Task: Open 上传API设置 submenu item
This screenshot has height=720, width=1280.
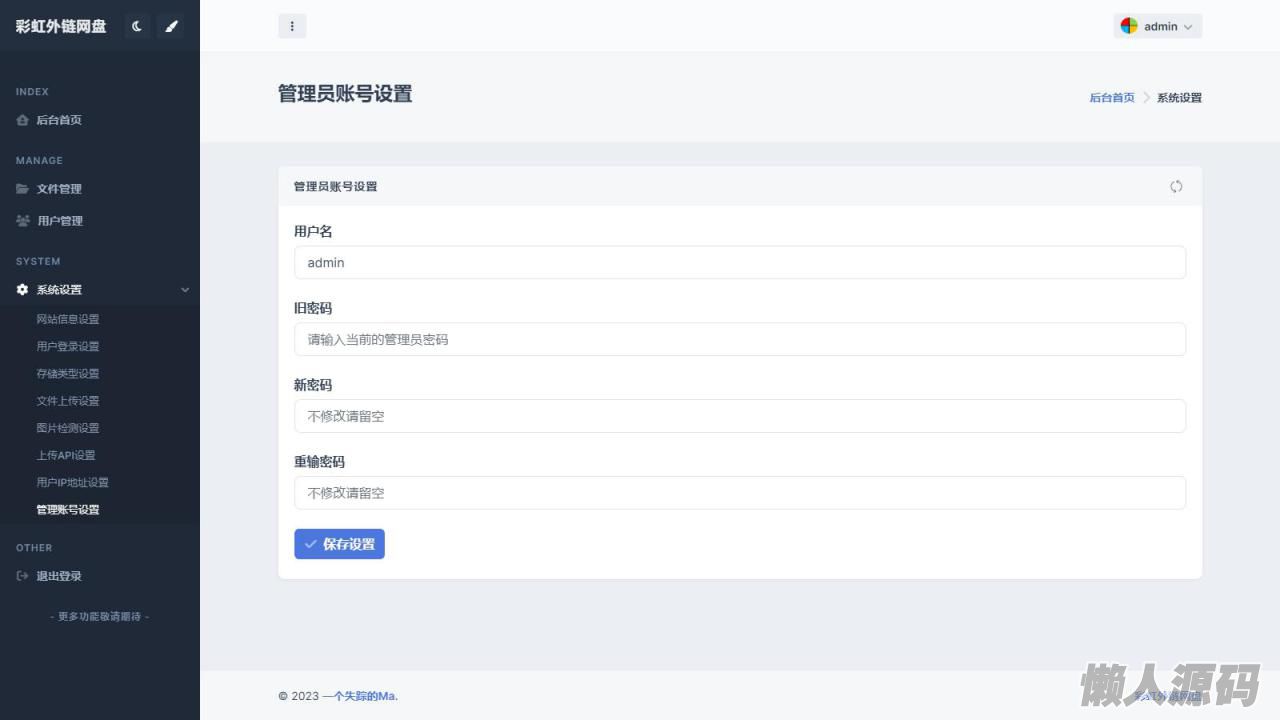Action: [x=66, y=455]
